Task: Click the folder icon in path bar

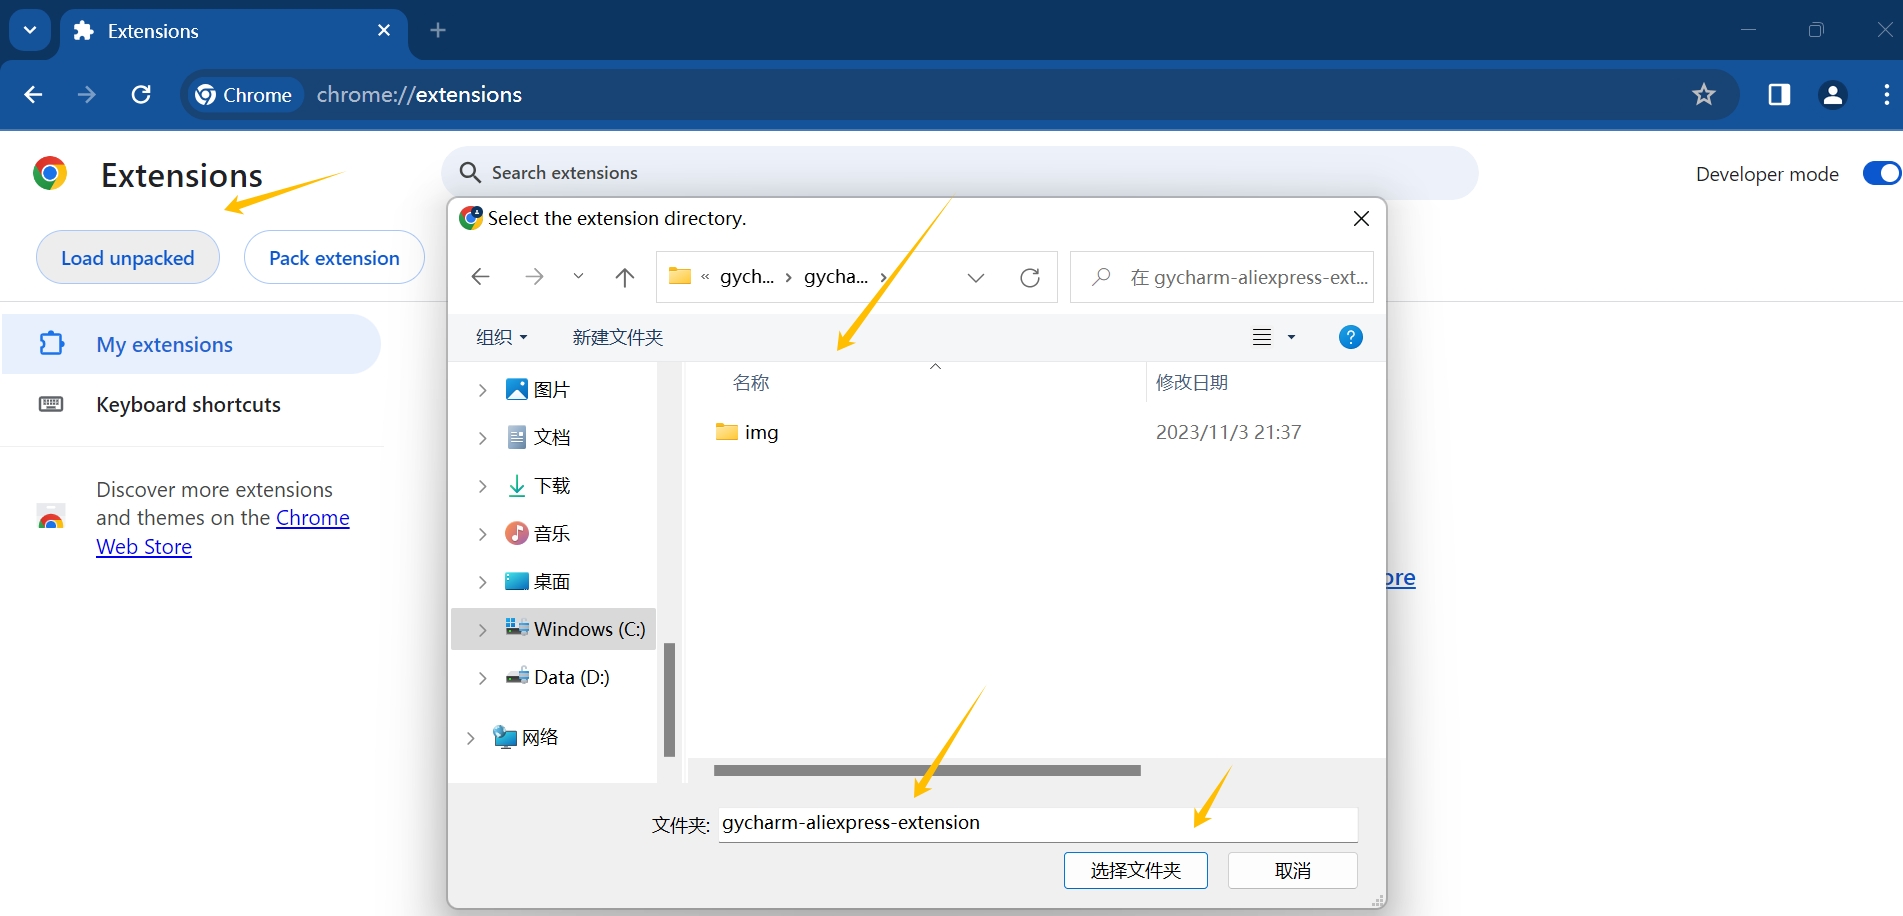Action: (x=680, y=276)
